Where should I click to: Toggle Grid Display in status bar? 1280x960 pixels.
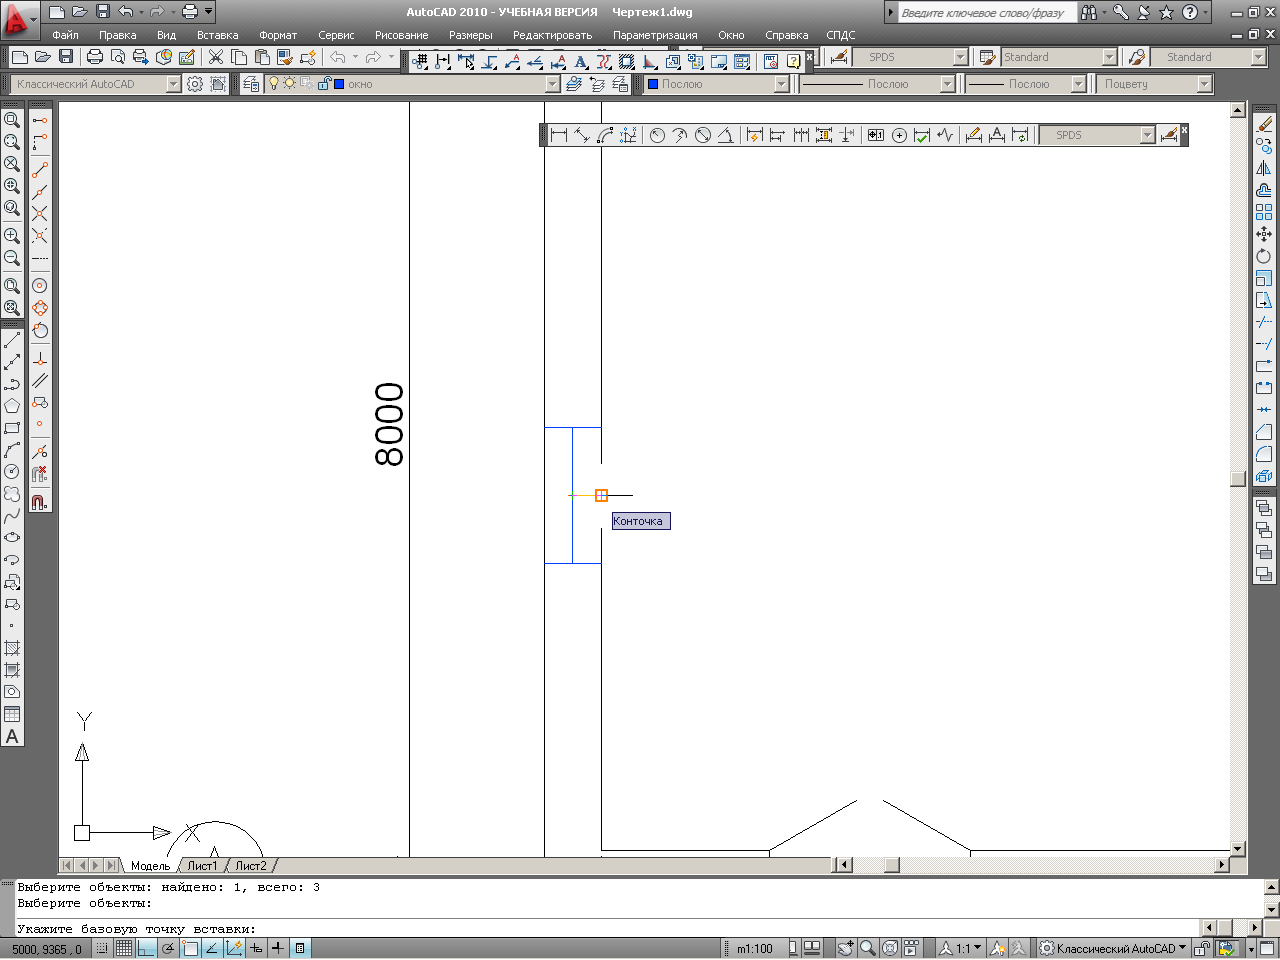point(124,948)
